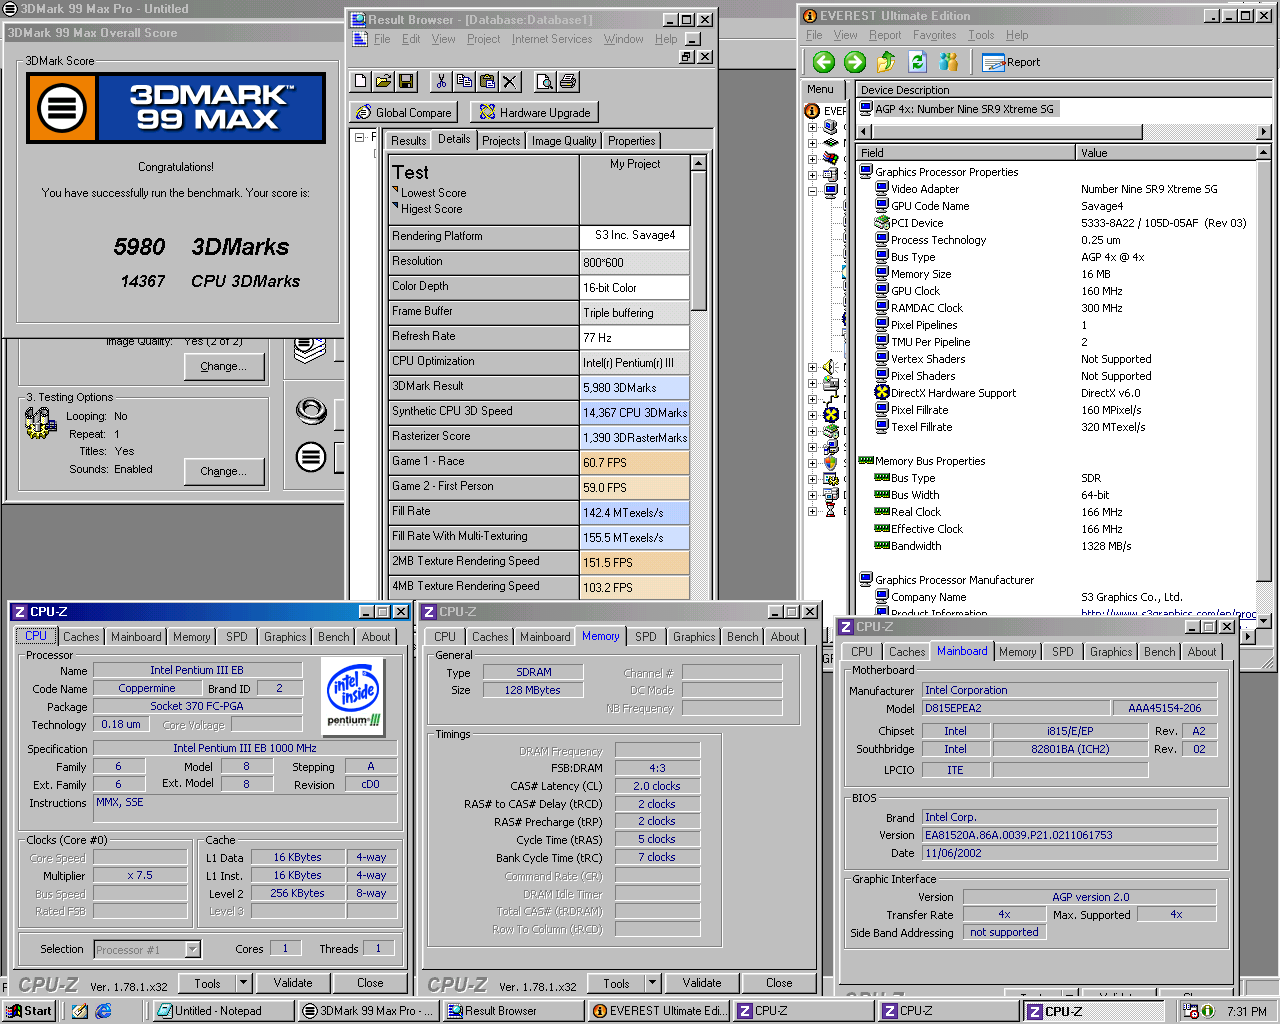1280x1024 pixels.
Task: Expand the Security shield node in EVEREST tree
Action: pos(813,463)
